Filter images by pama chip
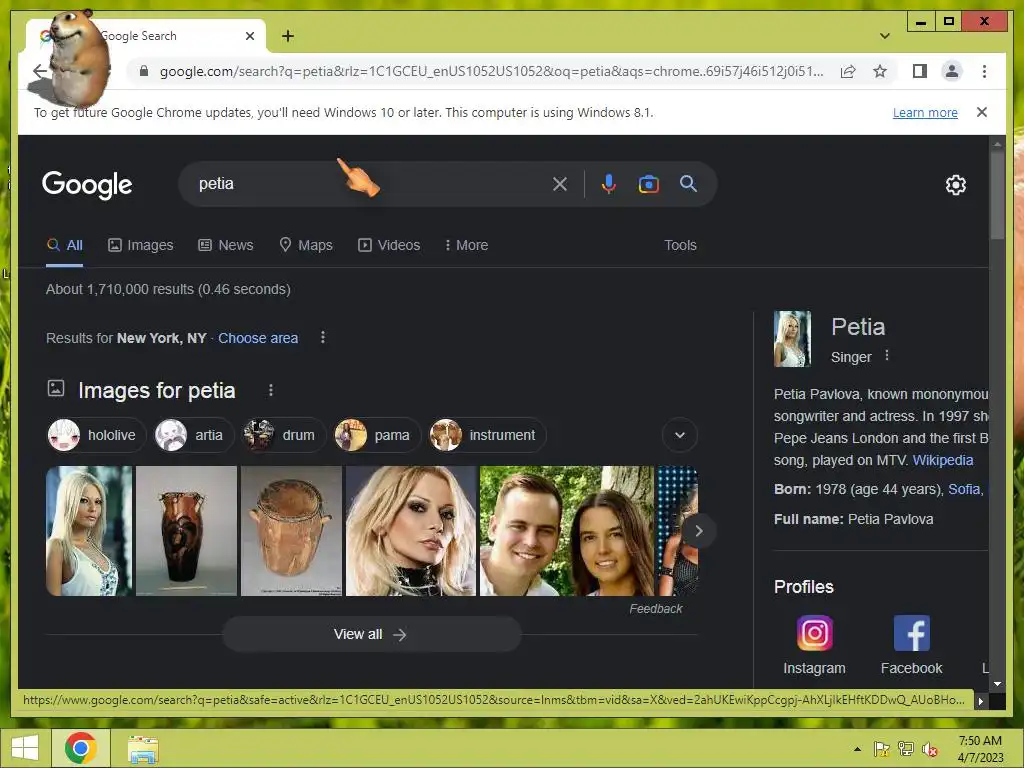Viewport: 1024px width, 768px height. click(377, 435)
